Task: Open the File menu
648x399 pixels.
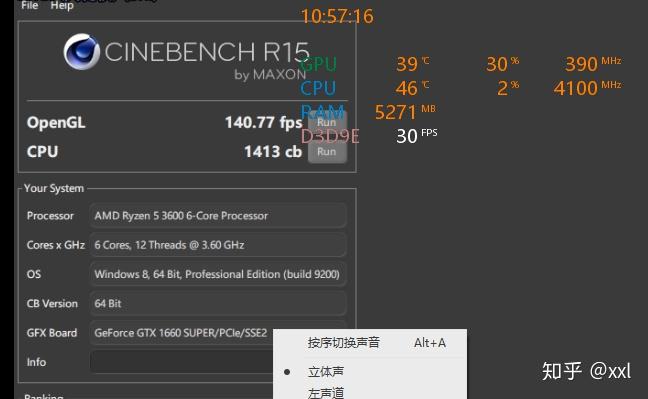Action: 30,5
